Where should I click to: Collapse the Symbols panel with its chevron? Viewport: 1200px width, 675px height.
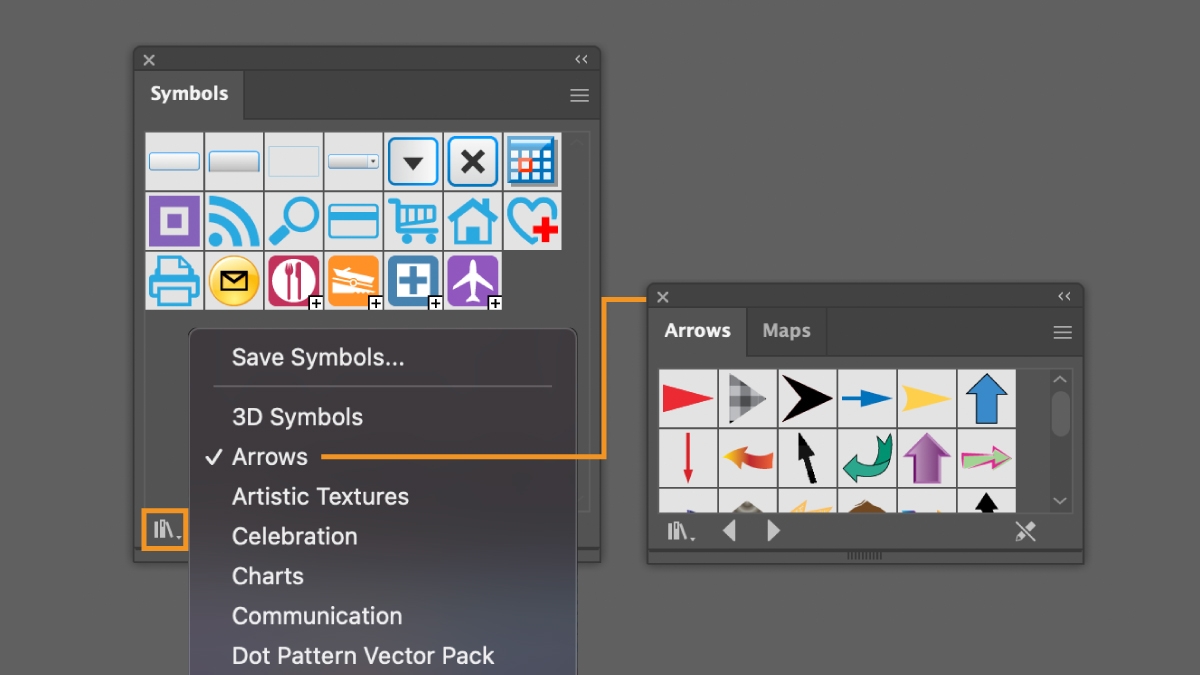click(x=581, y=59)
